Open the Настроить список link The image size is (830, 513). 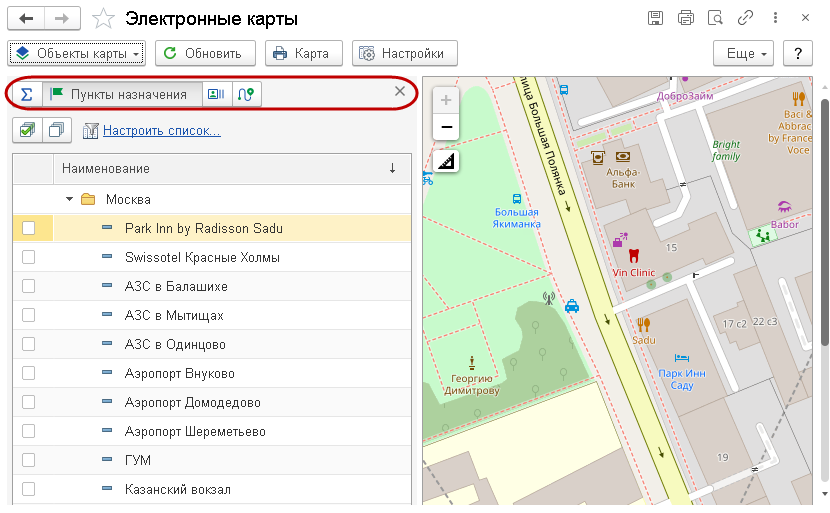click(x=161, y=130)
